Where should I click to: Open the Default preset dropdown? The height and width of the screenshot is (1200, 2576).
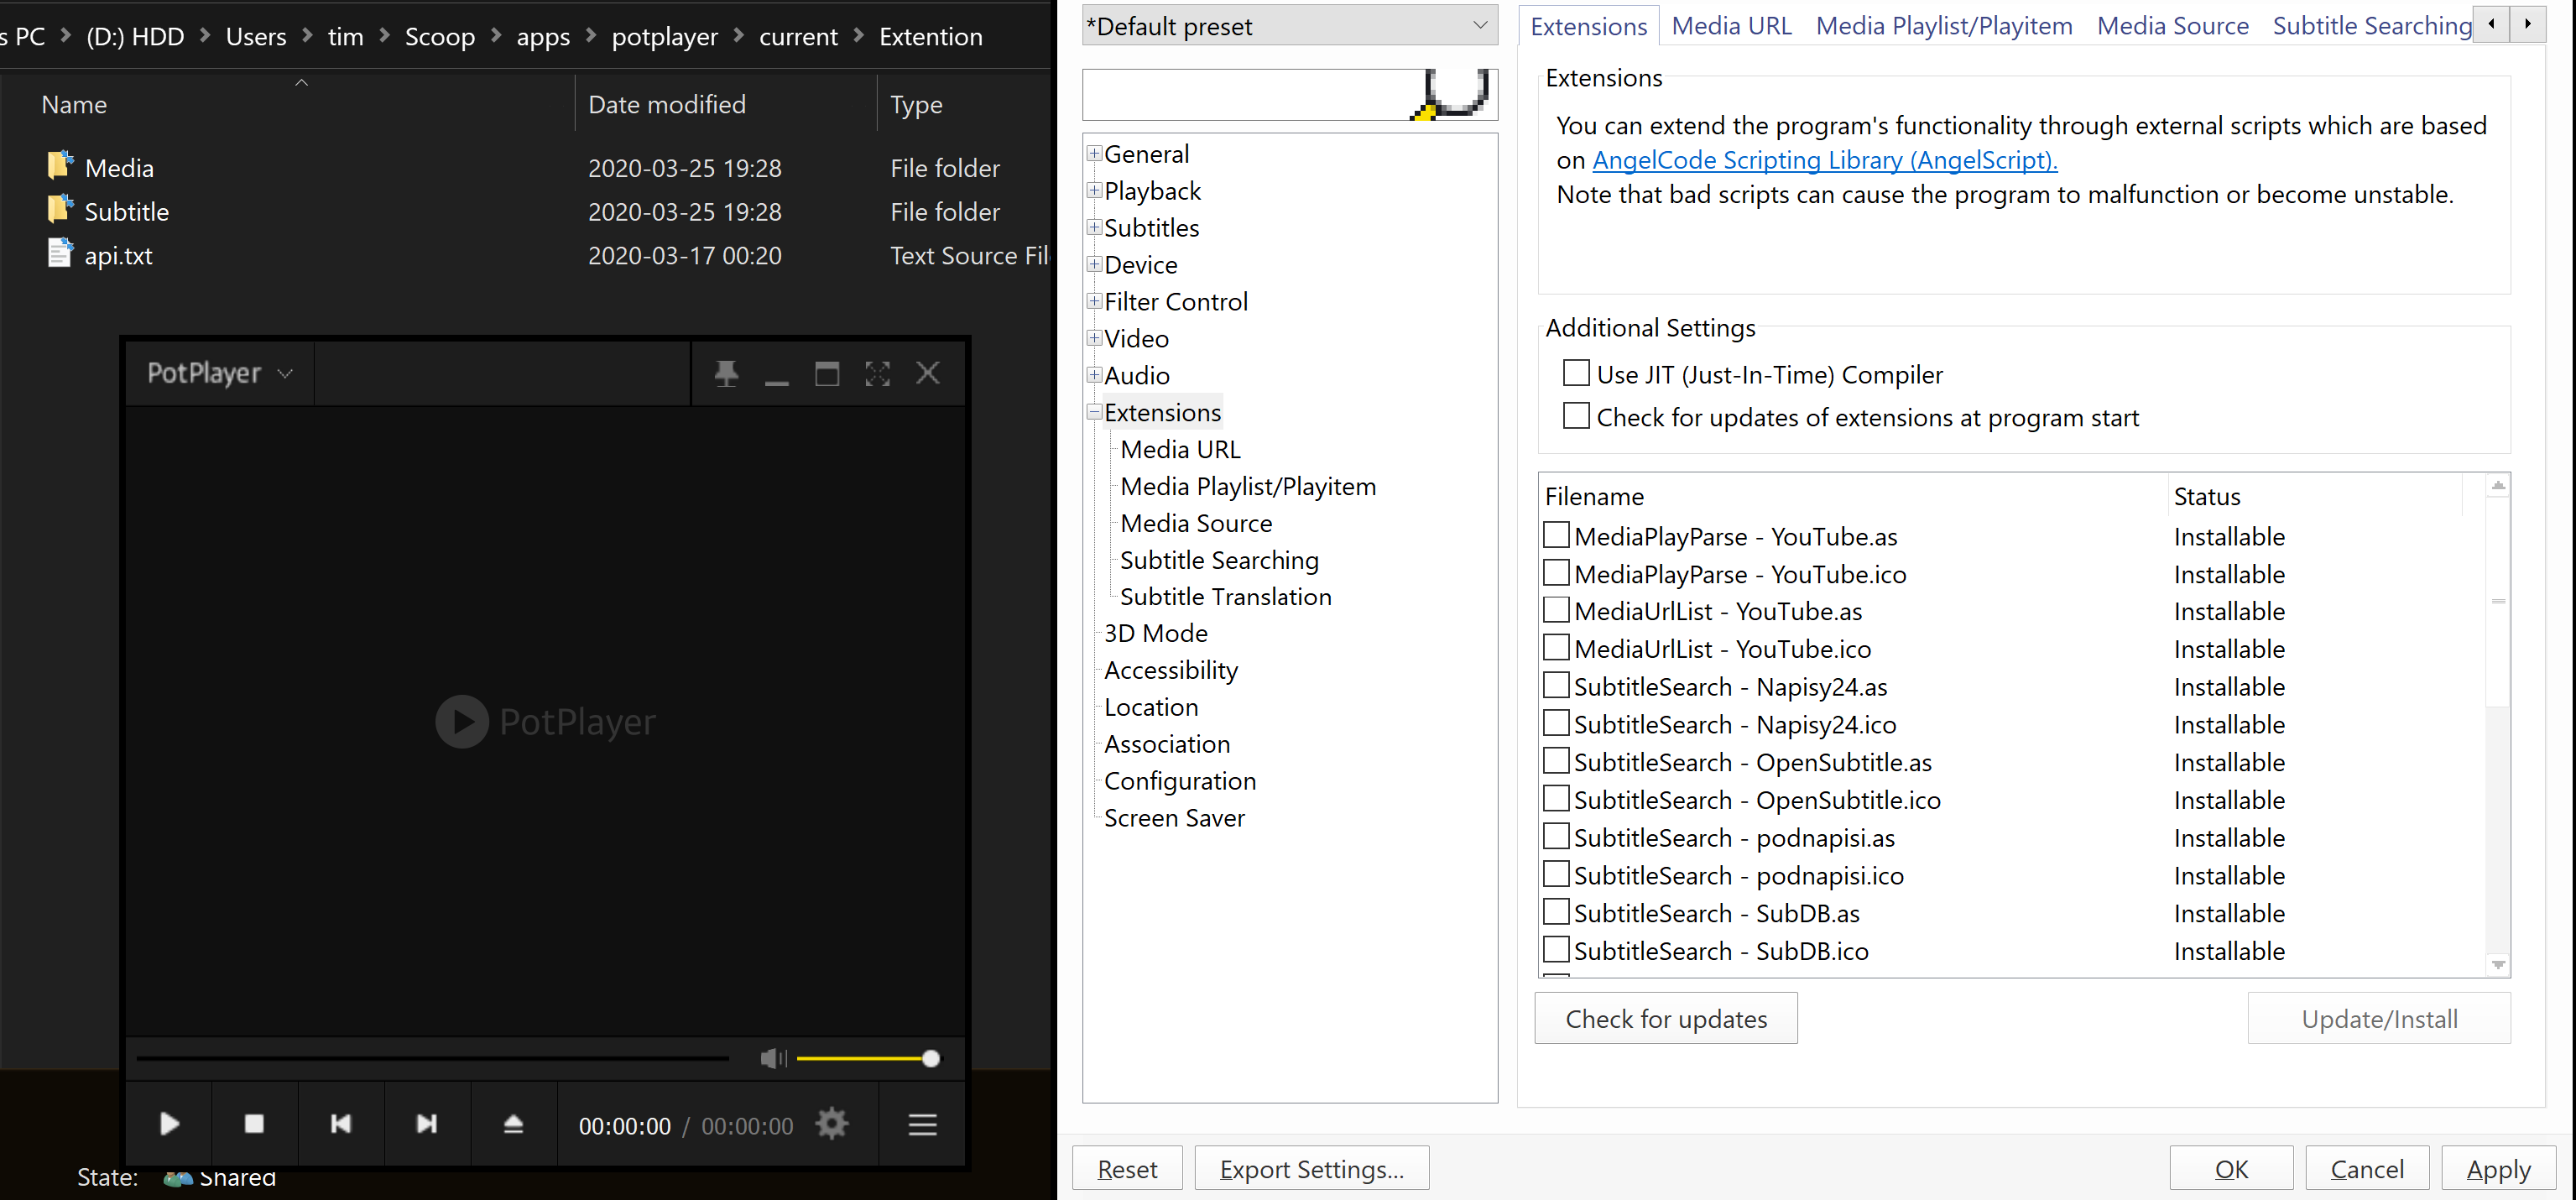pyautogui.click(x=1480, y=26)
